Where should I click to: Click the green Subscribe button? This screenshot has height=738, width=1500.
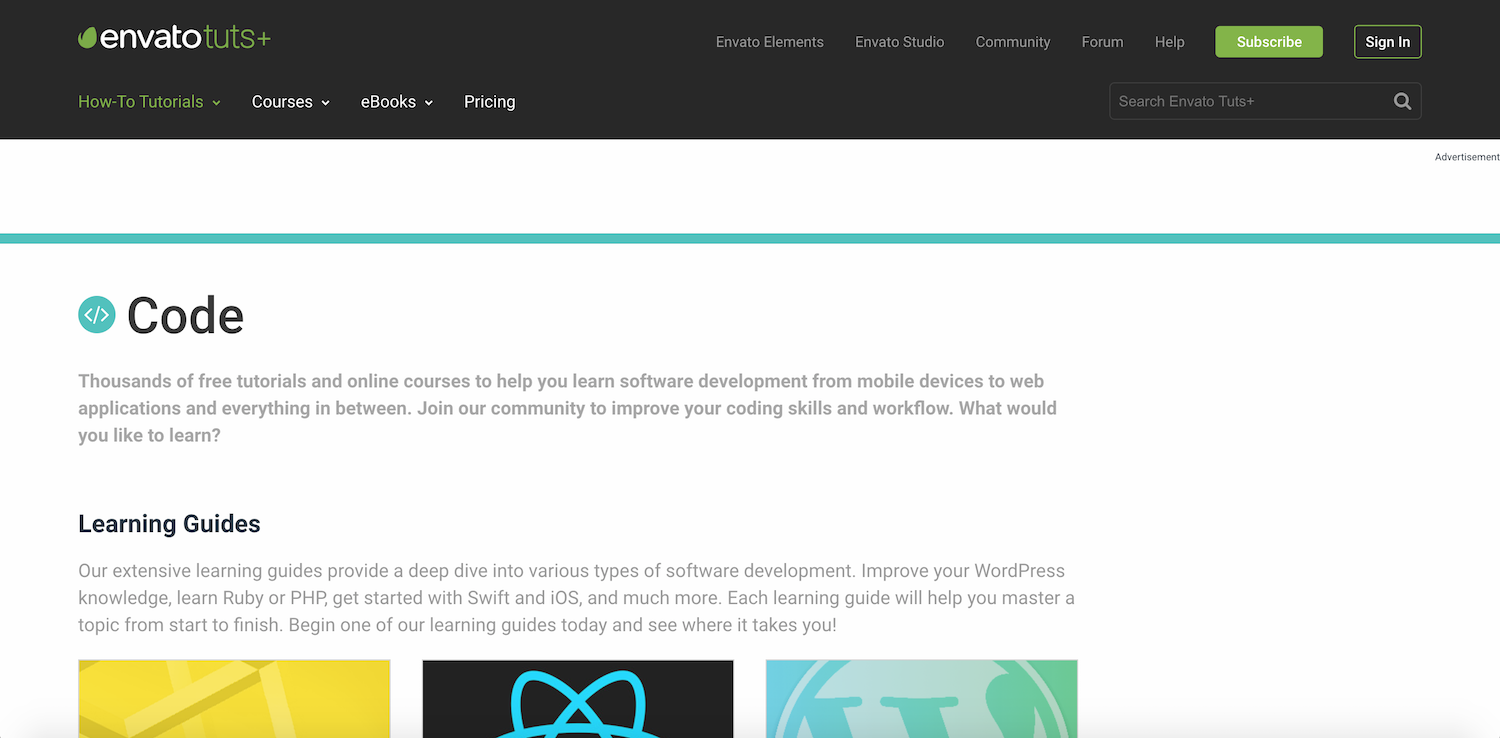tap(1269, 42)
